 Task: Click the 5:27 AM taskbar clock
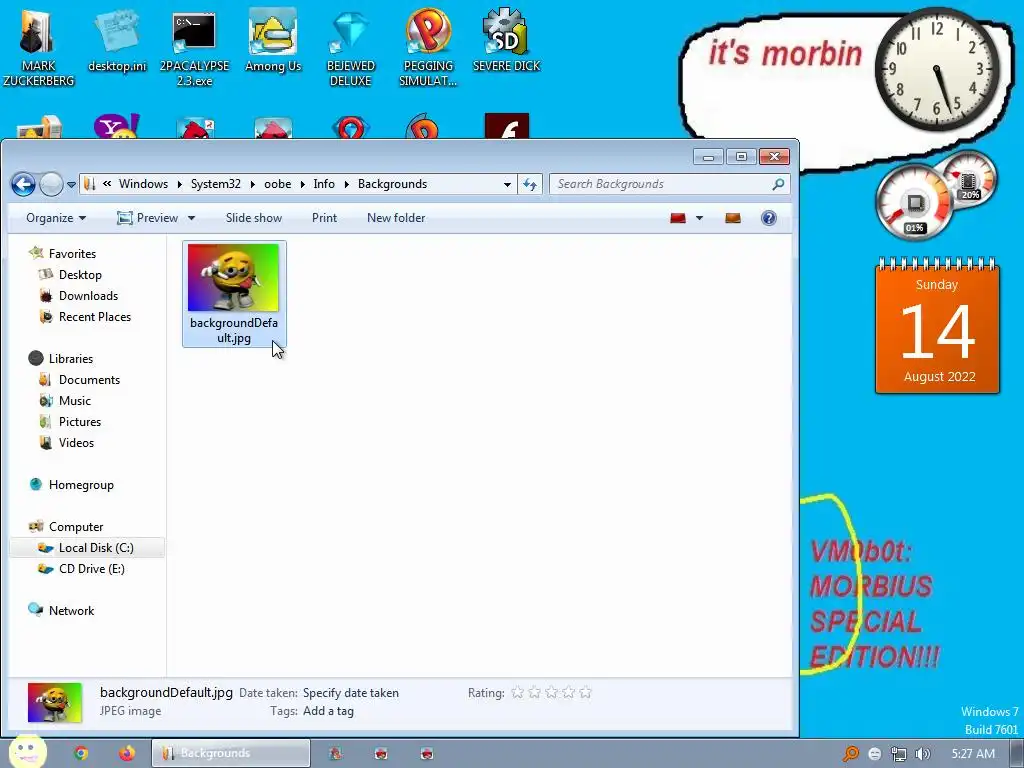click(973, 754)
